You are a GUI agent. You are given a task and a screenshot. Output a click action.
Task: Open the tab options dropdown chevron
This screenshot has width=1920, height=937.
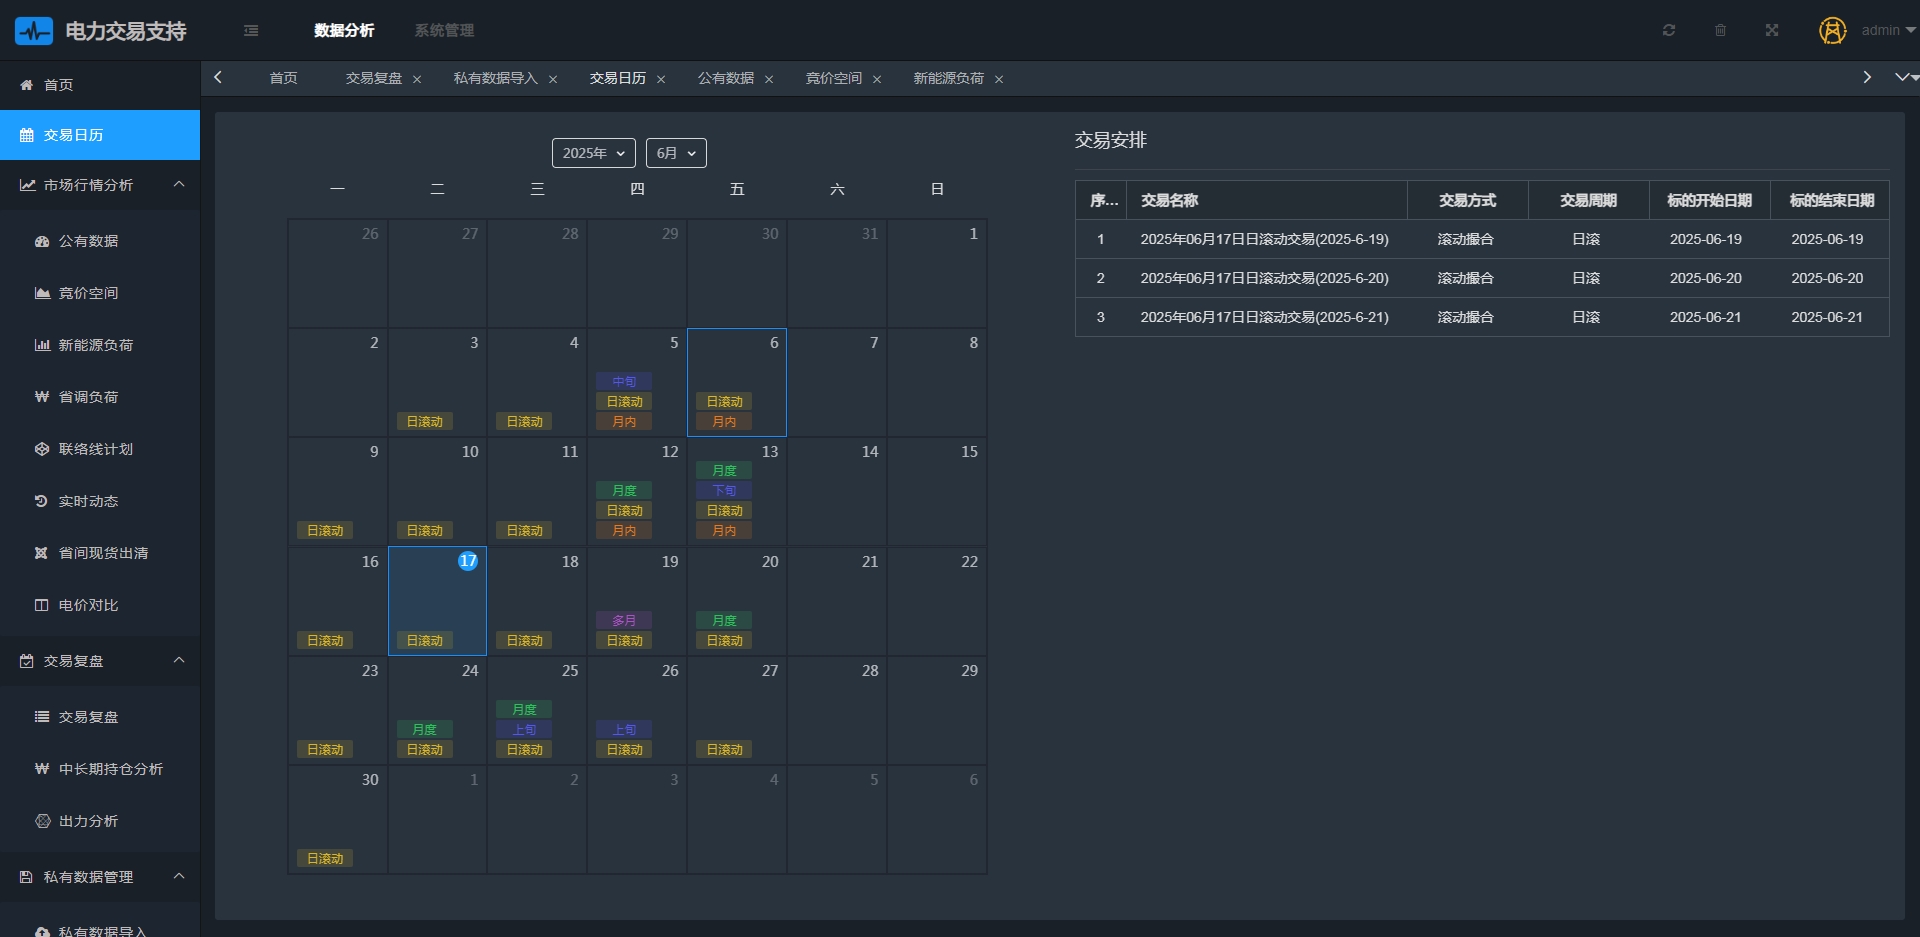point(1903,78)
